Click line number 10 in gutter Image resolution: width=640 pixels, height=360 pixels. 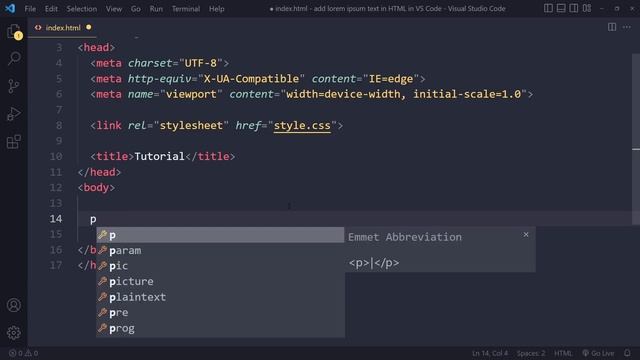pos(56,156)
